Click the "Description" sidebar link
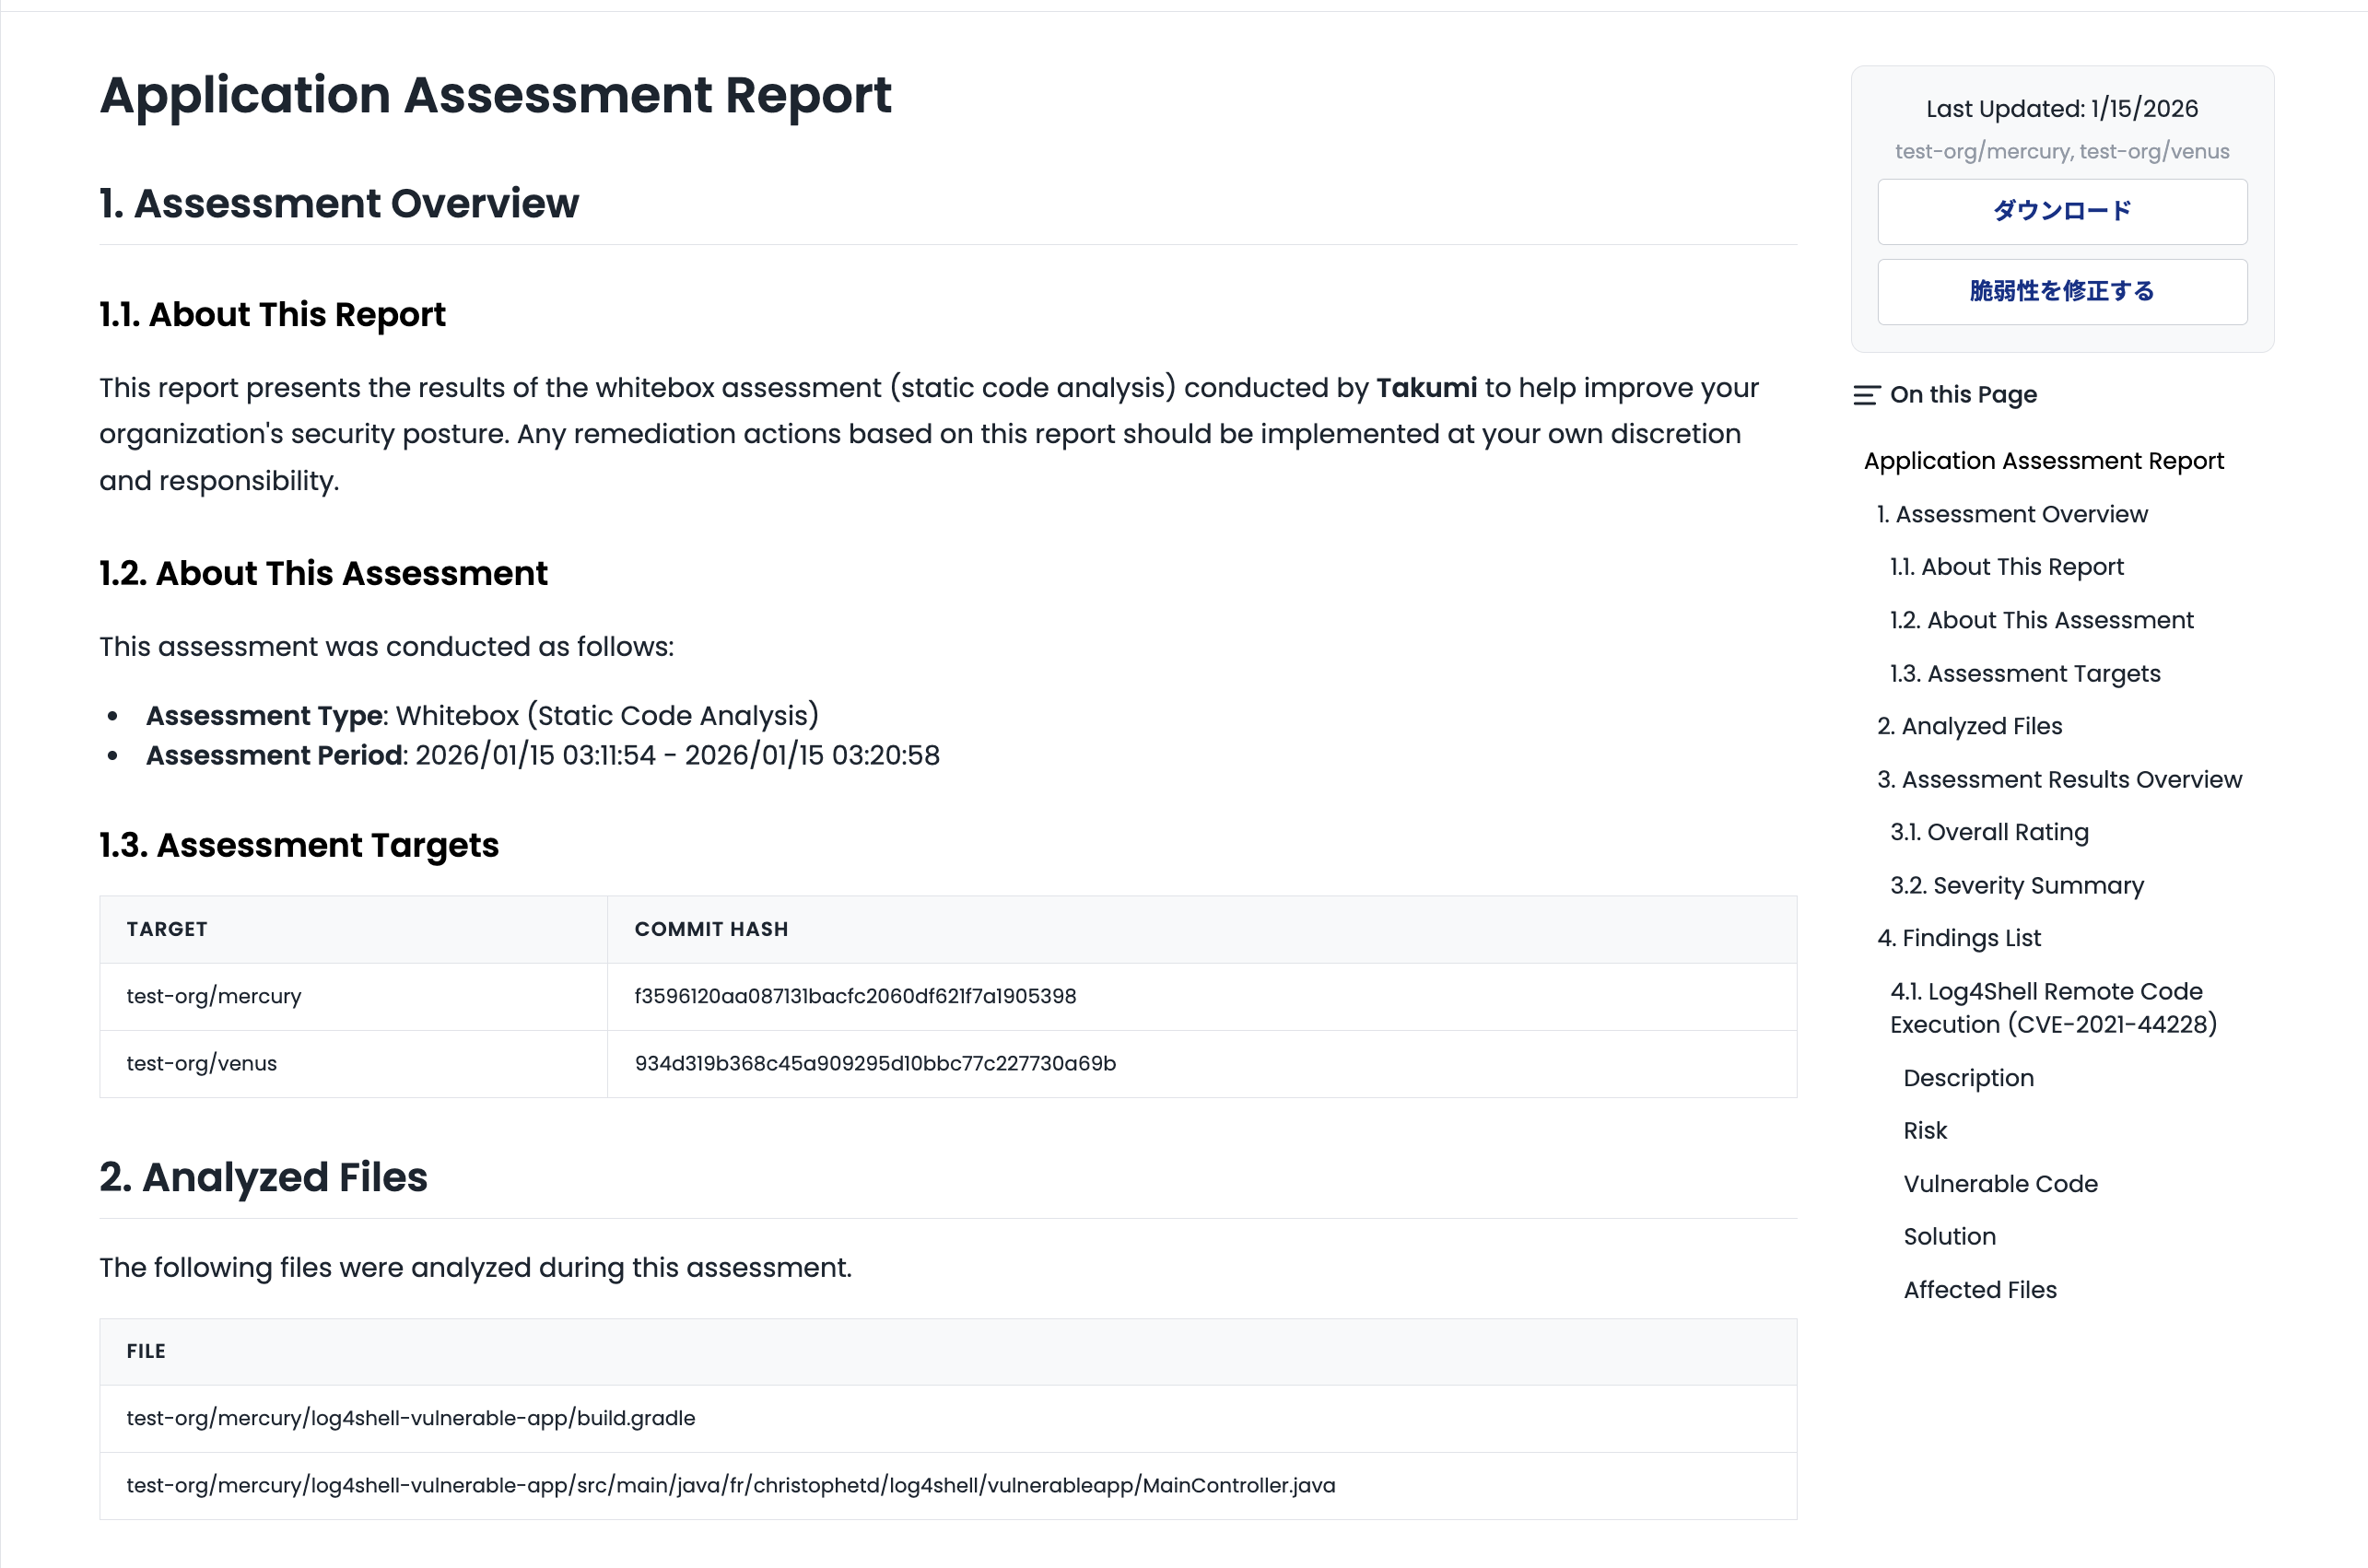Viewport: 2368px width, 1568px height. [1967, 1078]
